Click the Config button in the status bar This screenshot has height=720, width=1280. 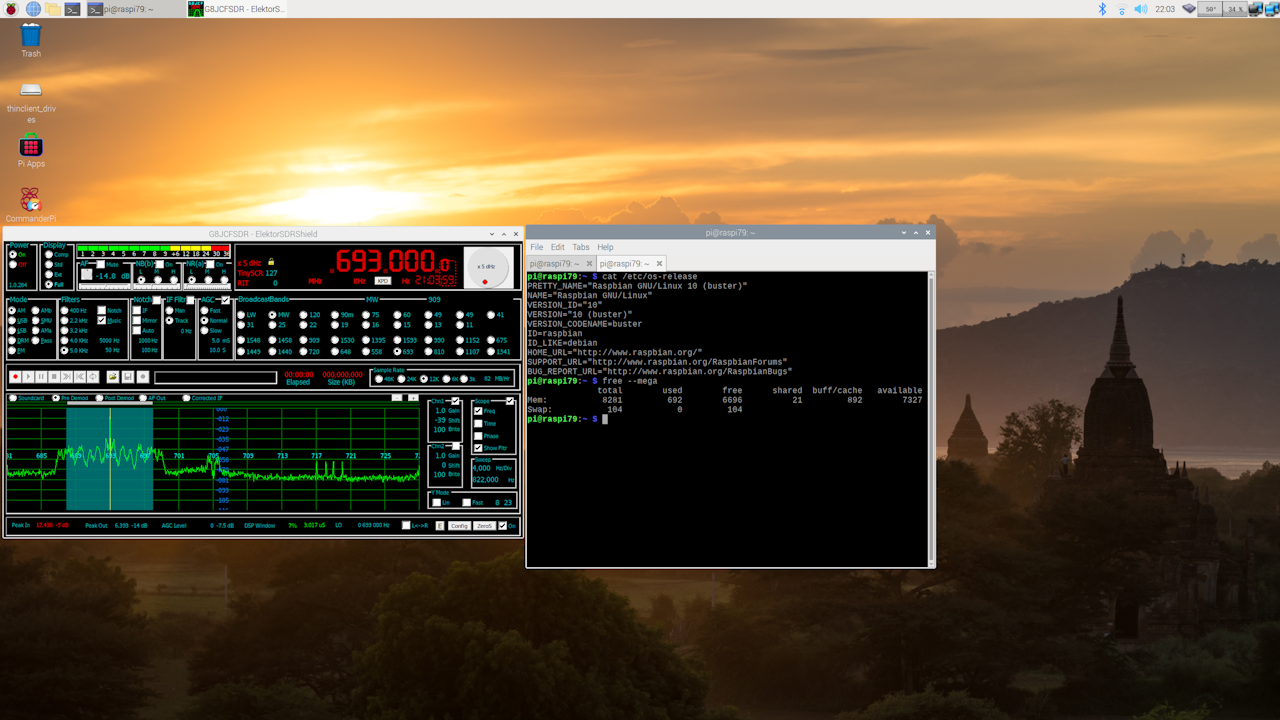459,526
